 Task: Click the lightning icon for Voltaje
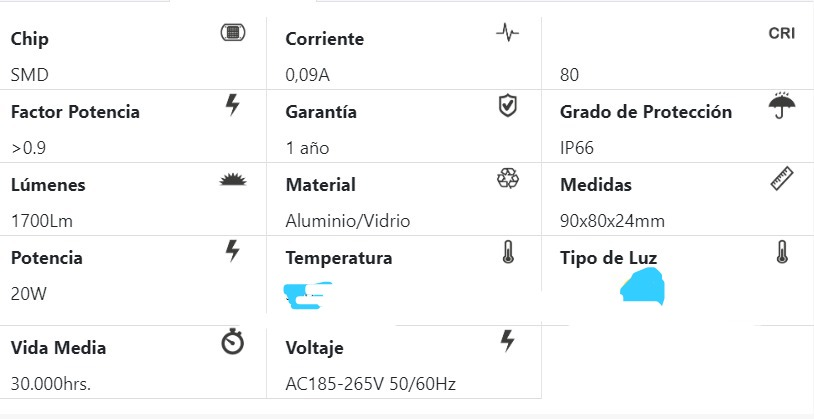508,342
